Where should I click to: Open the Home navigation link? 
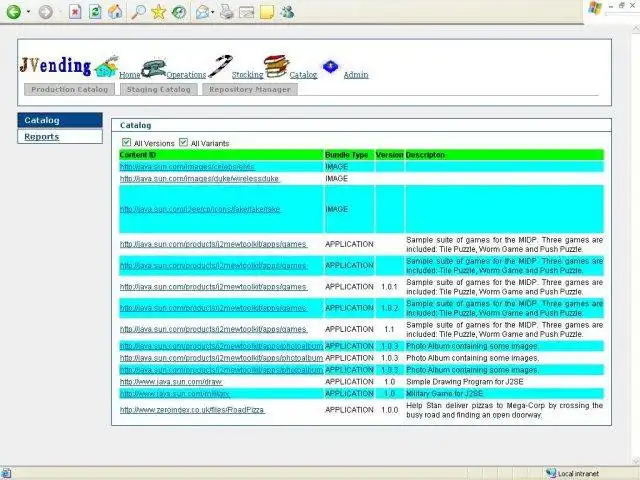click(130, 75)
